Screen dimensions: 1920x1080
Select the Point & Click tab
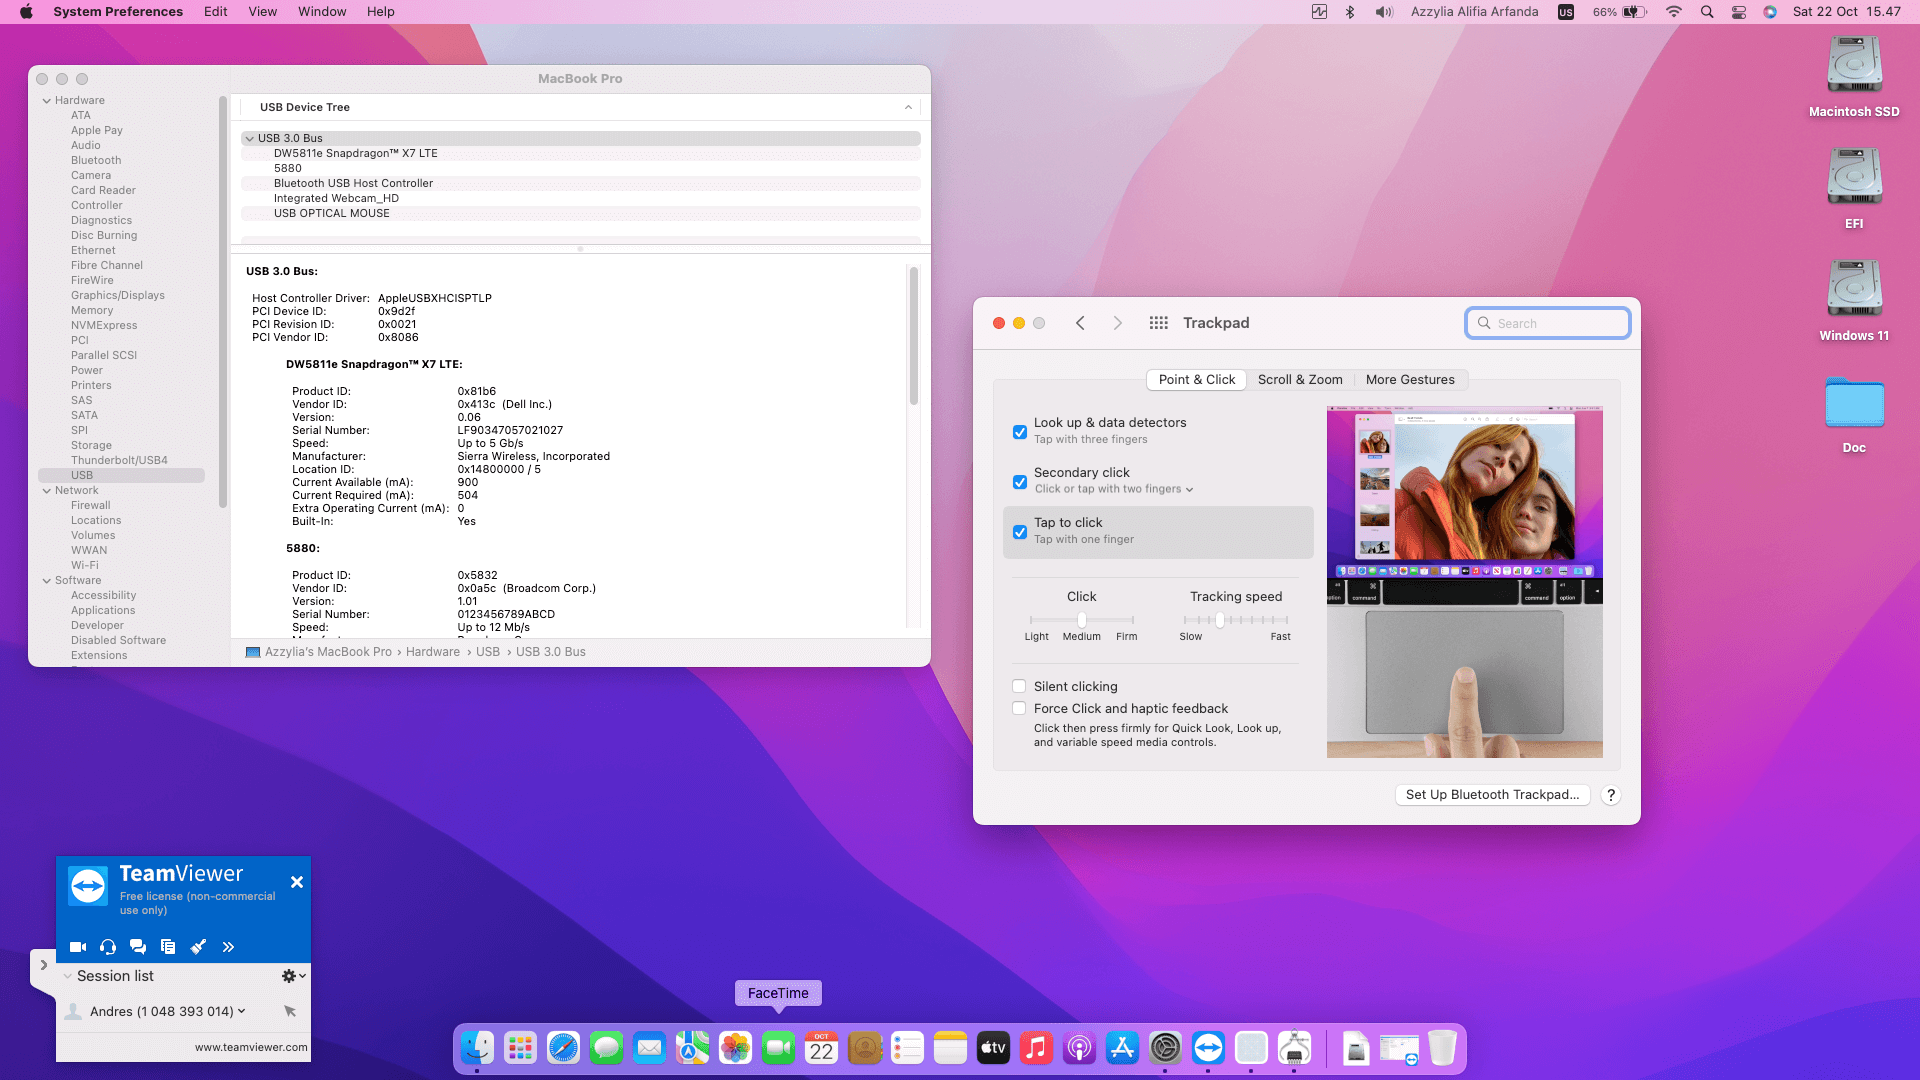1197,380
